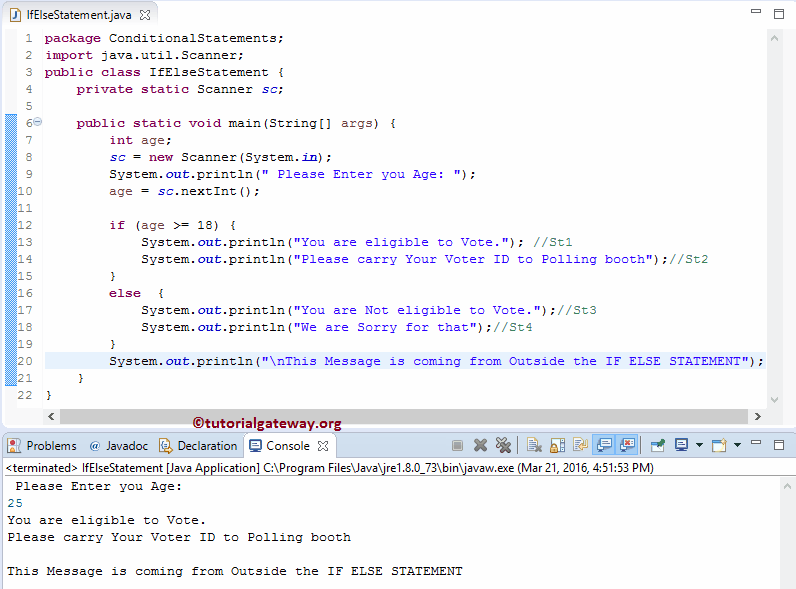This screenshot has width=796, height=589.
Task: Switch to the Problems tab
Action: pos(42,446)
